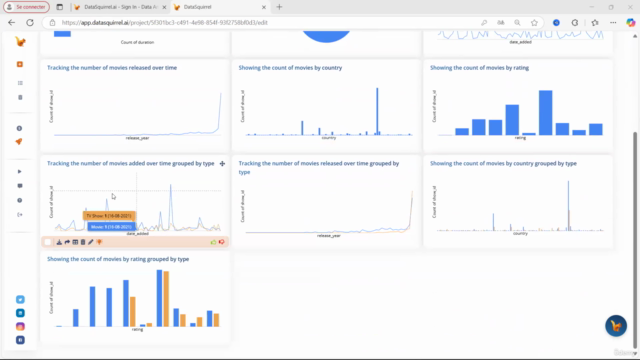Click the DataSquirrel squirrel logo in sidebar
640x360 pixels.
coord(20,42)
